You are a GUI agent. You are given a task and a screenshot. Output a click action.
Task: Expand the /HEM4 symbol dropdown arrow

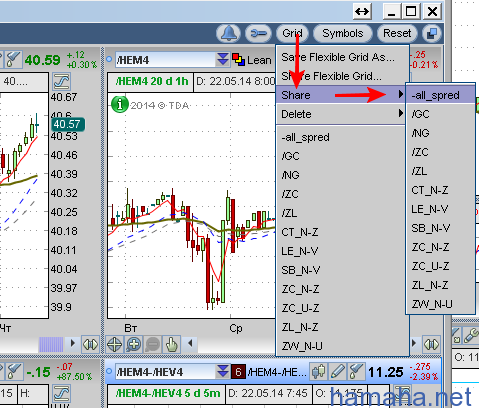click(222, 60)
